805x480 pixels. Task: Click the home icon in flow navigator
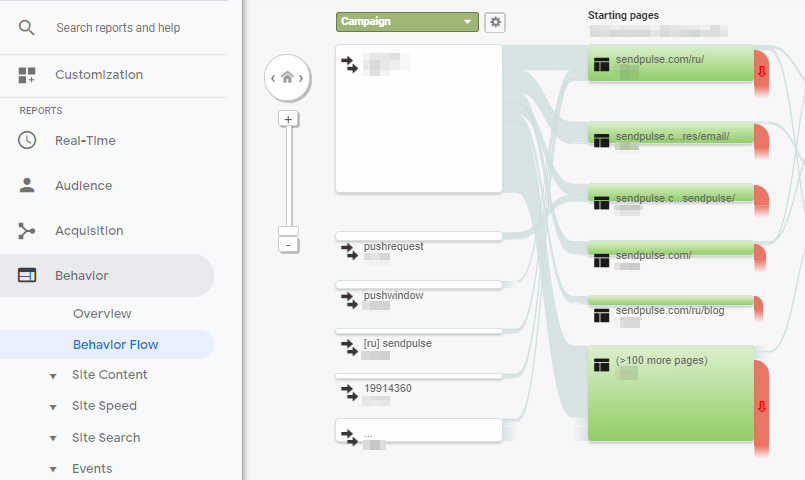[288, 78]
